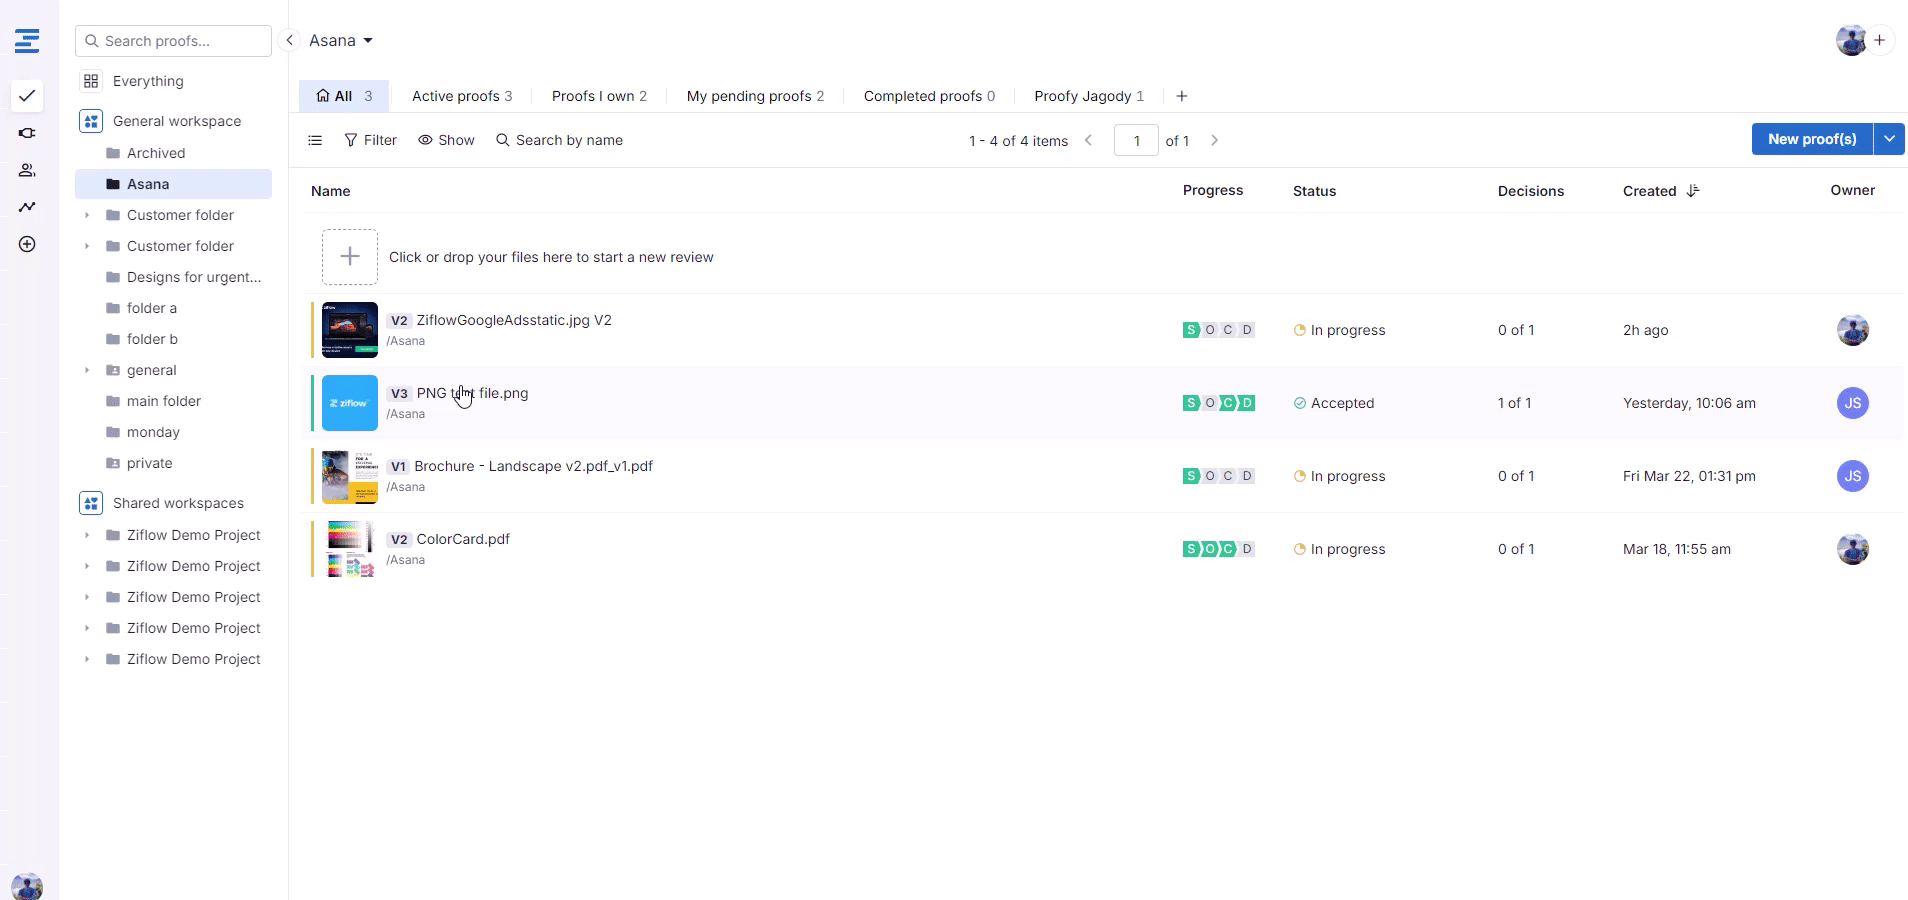Click the circled plus icon in left rail

(27, 244)
